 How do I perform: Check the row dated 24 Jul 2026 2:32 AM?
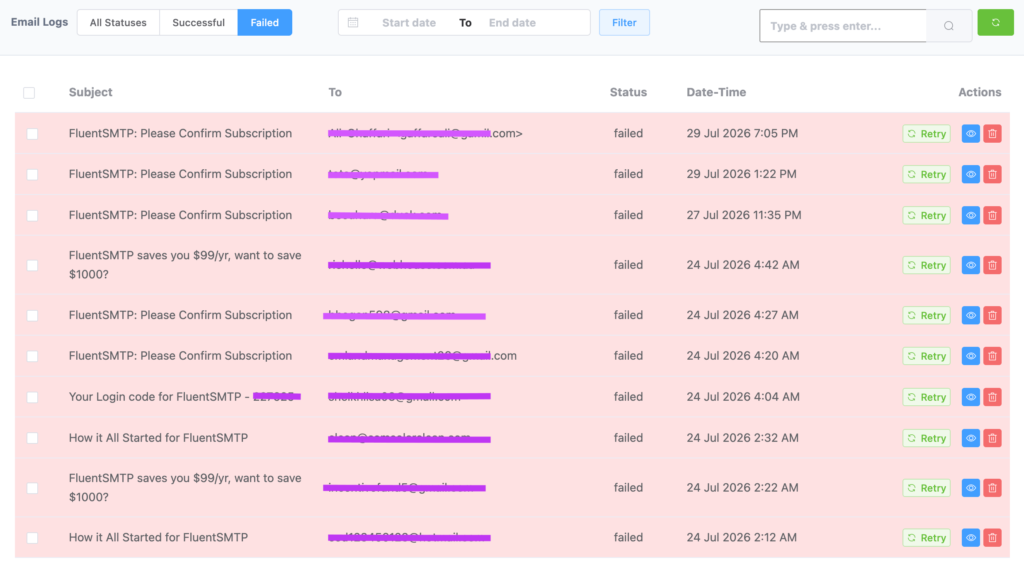pyautogui.click(x=32, y=438)
